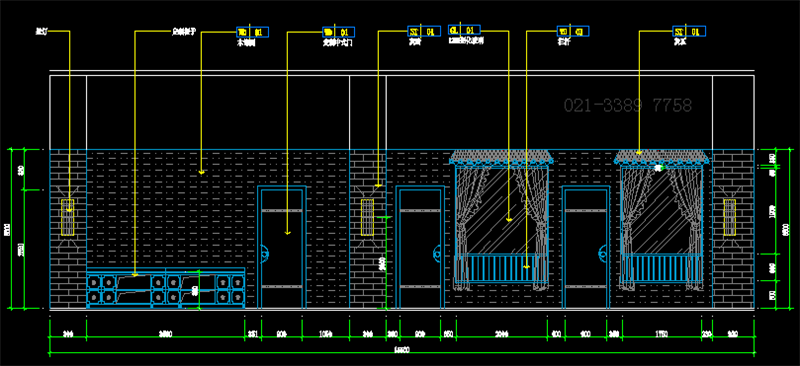Click the rightmost blue material tag
800x366 pixels.
[689, 32]
